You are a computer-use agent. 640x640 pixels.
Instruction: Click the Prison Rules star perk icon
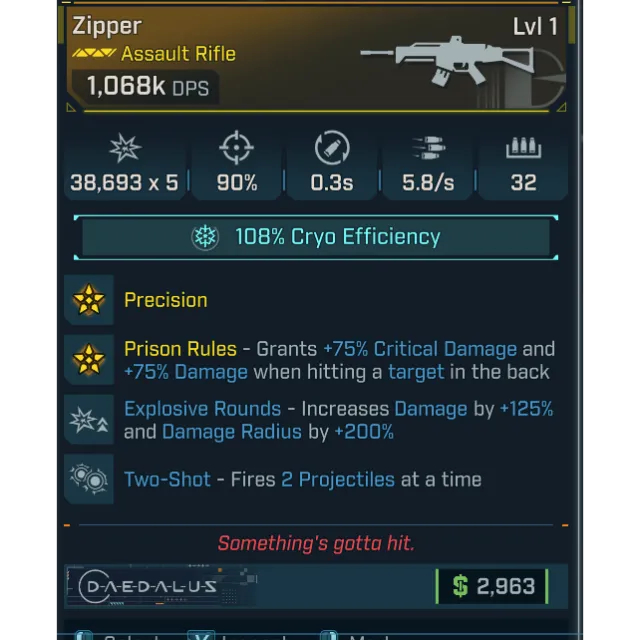[89, 360]
